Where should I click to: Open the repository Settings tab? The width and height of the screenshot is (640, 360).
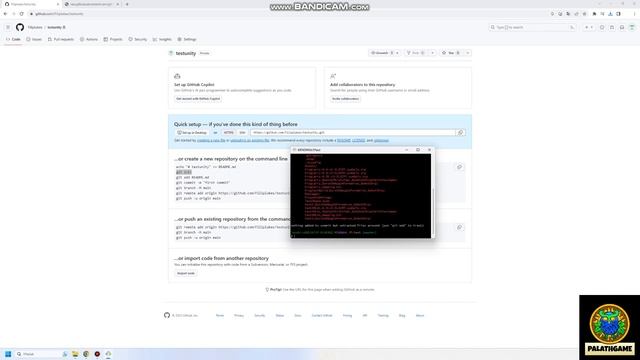pyautogui.click(x=187, y=40)
